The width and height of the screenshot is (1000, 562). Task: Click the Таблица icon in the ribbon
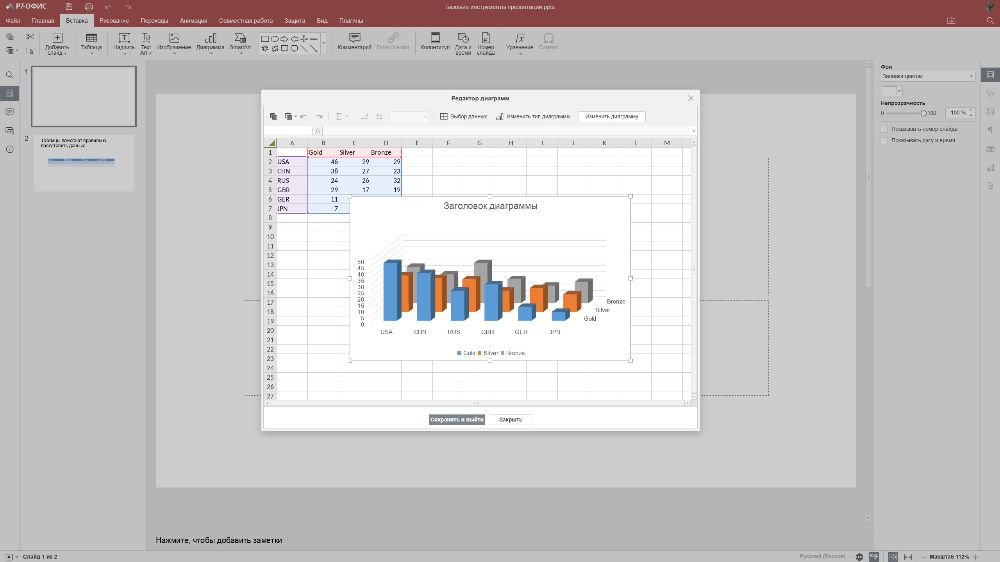point(91,38)
